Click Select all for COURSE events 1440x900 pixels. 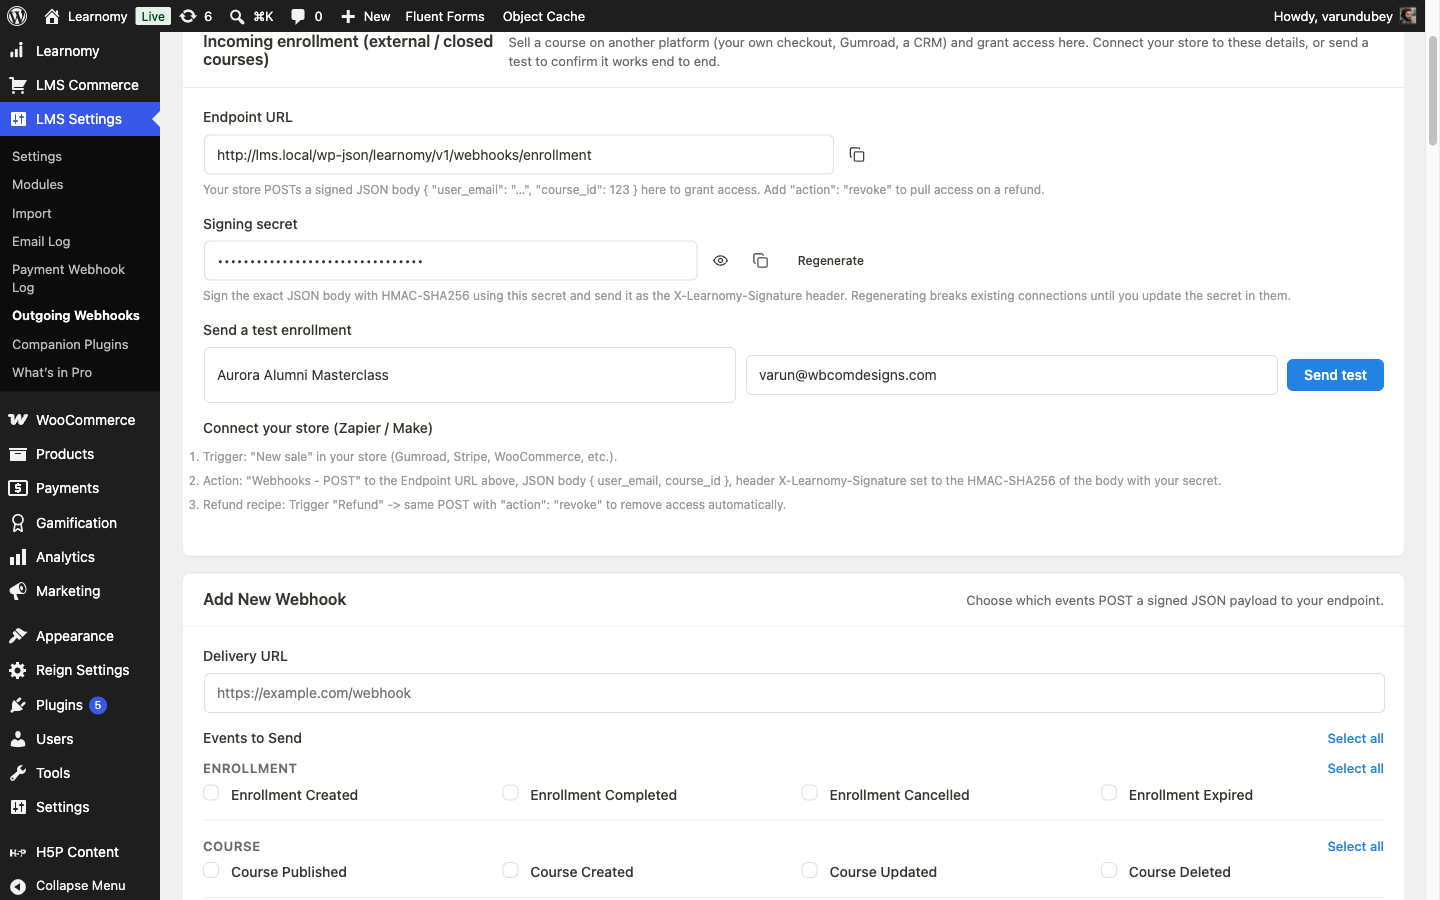(1355, 847)
